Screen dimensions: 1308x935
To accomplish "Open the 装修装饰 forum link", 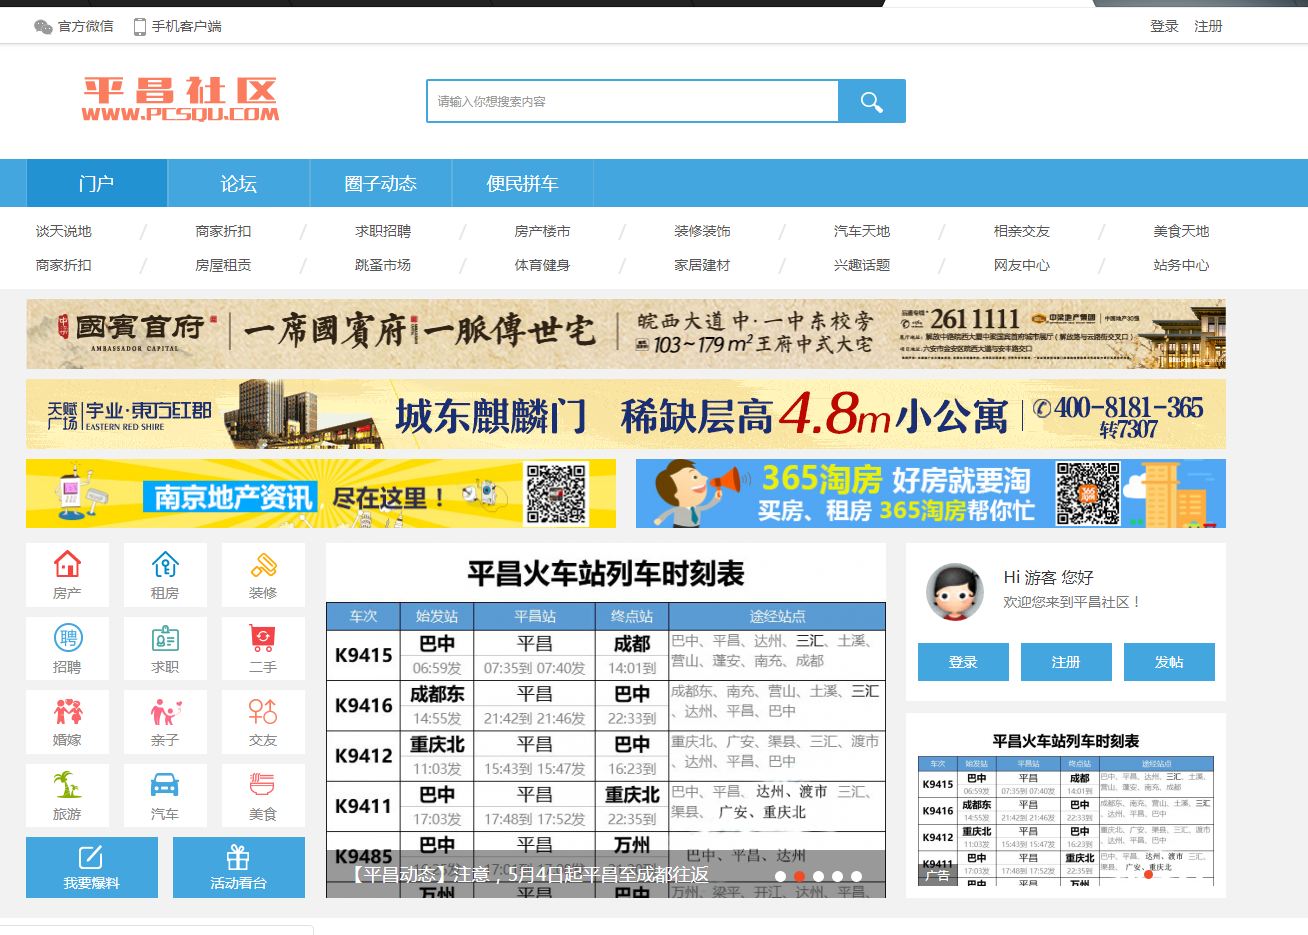I will (703, 231).
